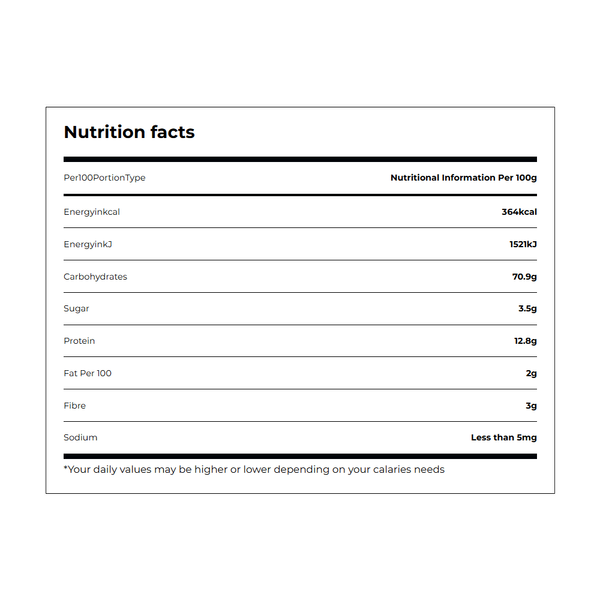The image size is (600, 600).
Task: Select the Per100PortionType label
Action: (x=104, y=178)
